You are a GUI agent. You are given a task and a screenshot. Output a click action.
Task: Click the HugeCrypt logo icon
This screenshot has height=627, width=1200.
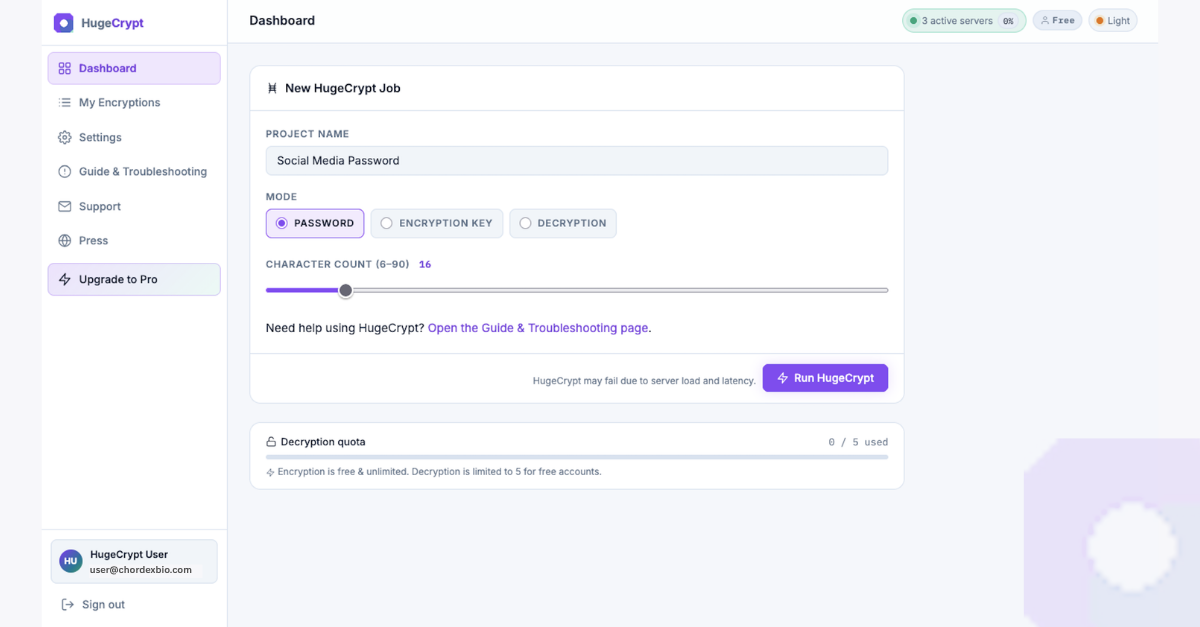(x=63, y=22)
